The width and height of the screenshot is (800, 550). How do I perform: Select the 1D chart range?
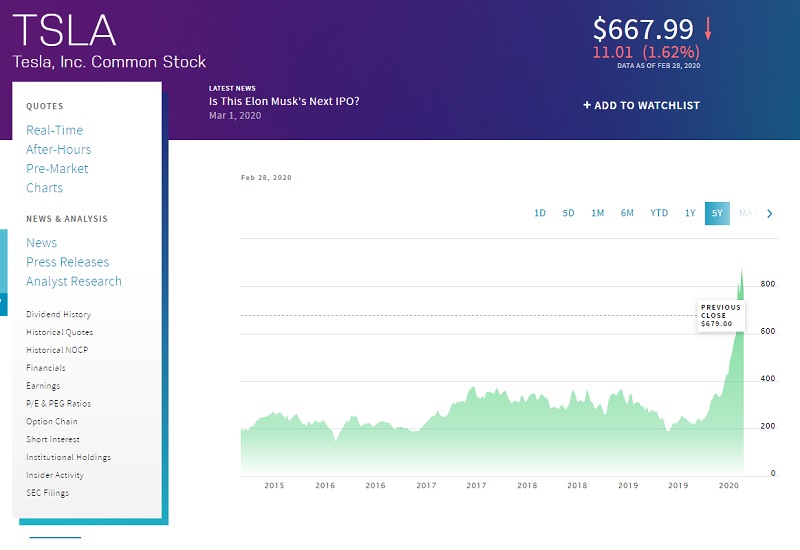click(x=540, y=213)
